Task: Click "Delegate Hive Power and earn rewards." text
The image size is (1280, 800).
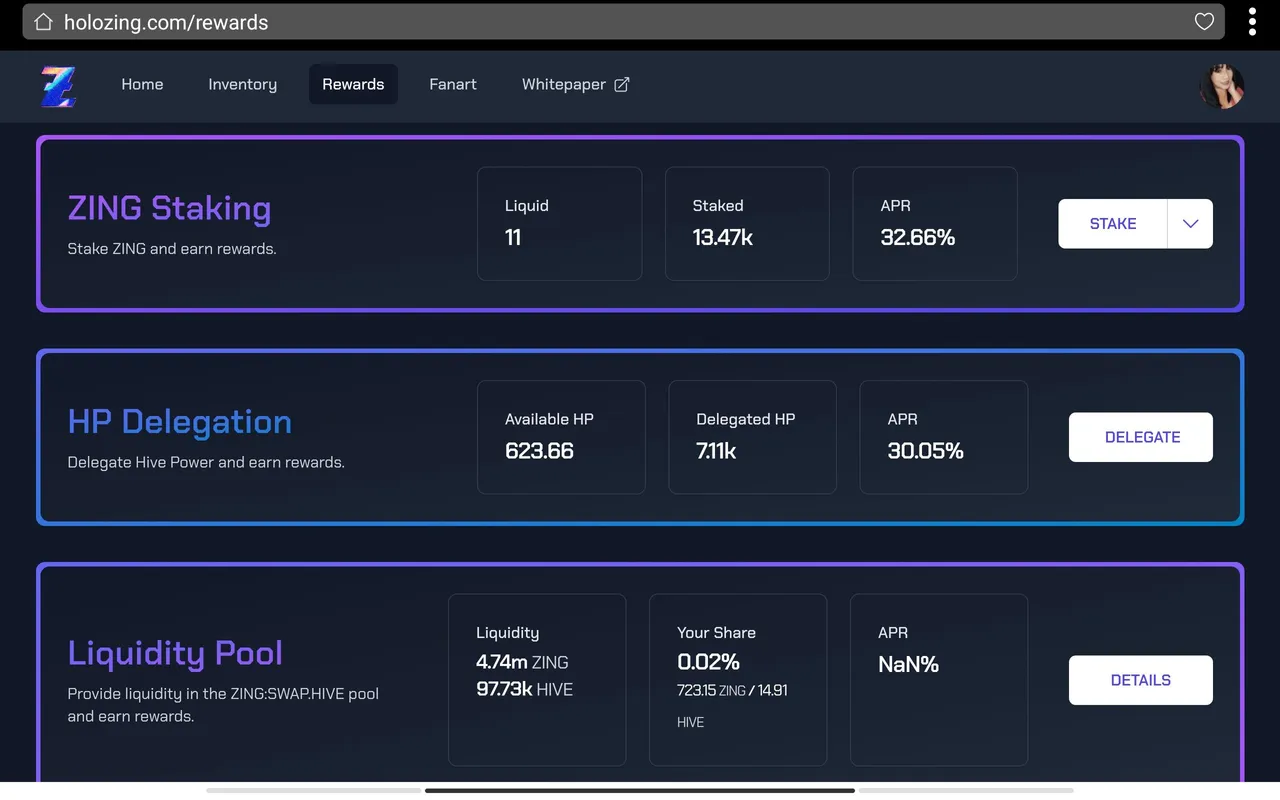Action: [x=206, y=462]
